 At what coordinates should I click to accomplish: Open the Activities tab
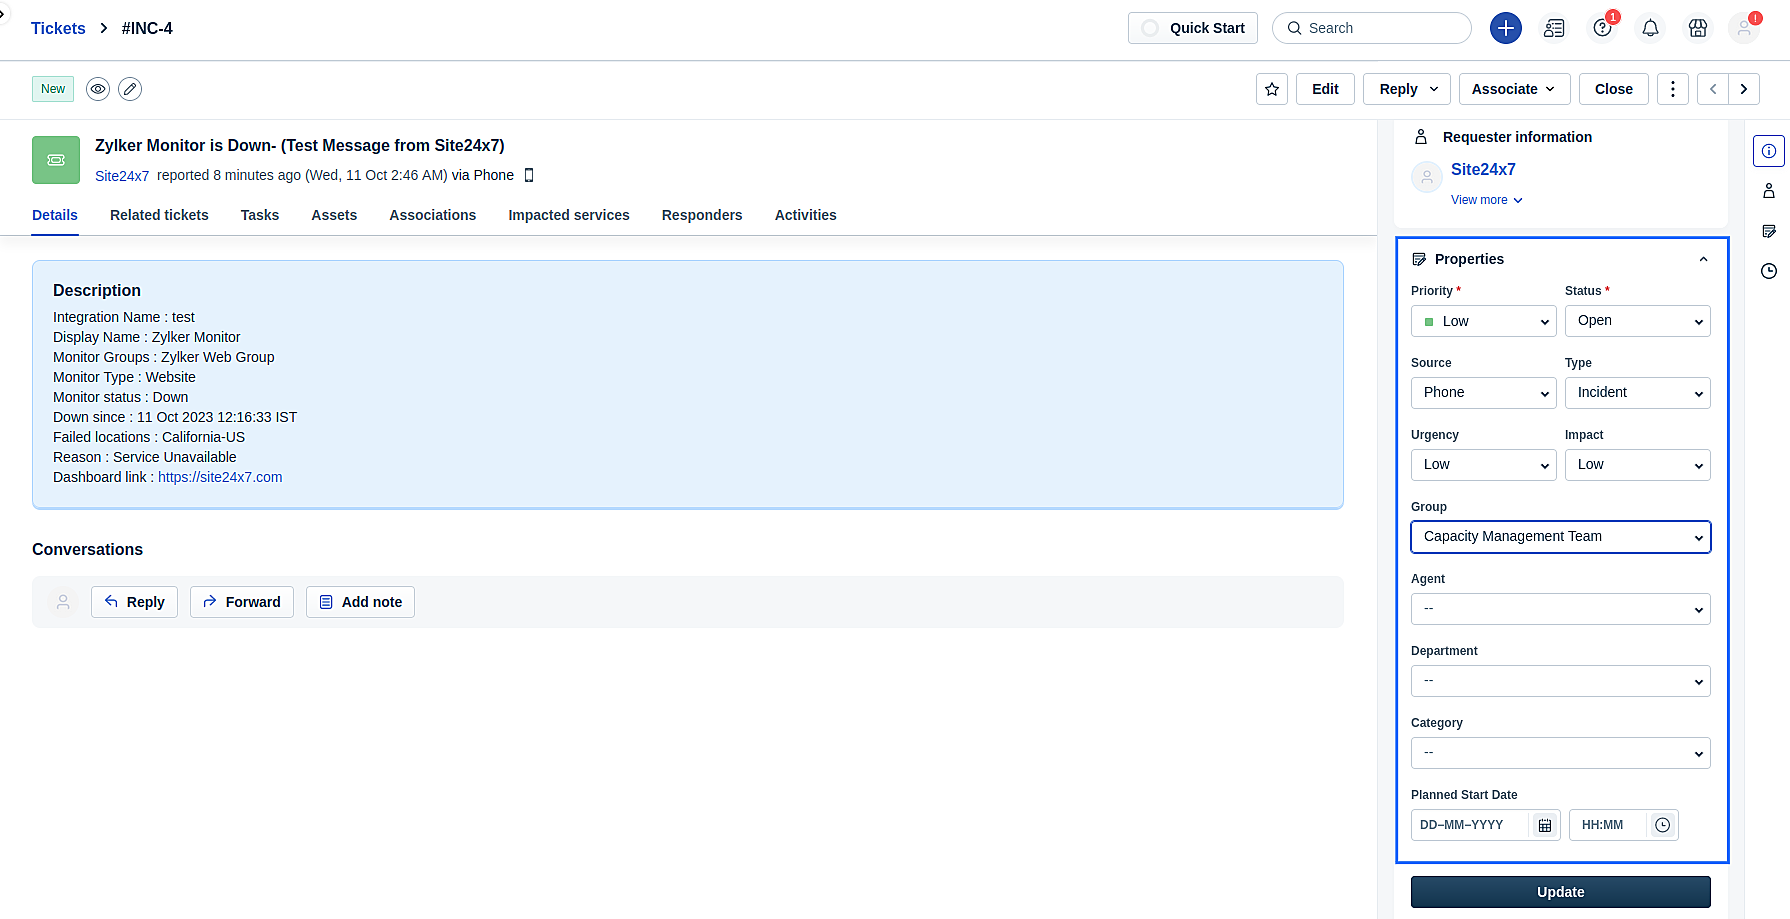click(x=805, y=215)
